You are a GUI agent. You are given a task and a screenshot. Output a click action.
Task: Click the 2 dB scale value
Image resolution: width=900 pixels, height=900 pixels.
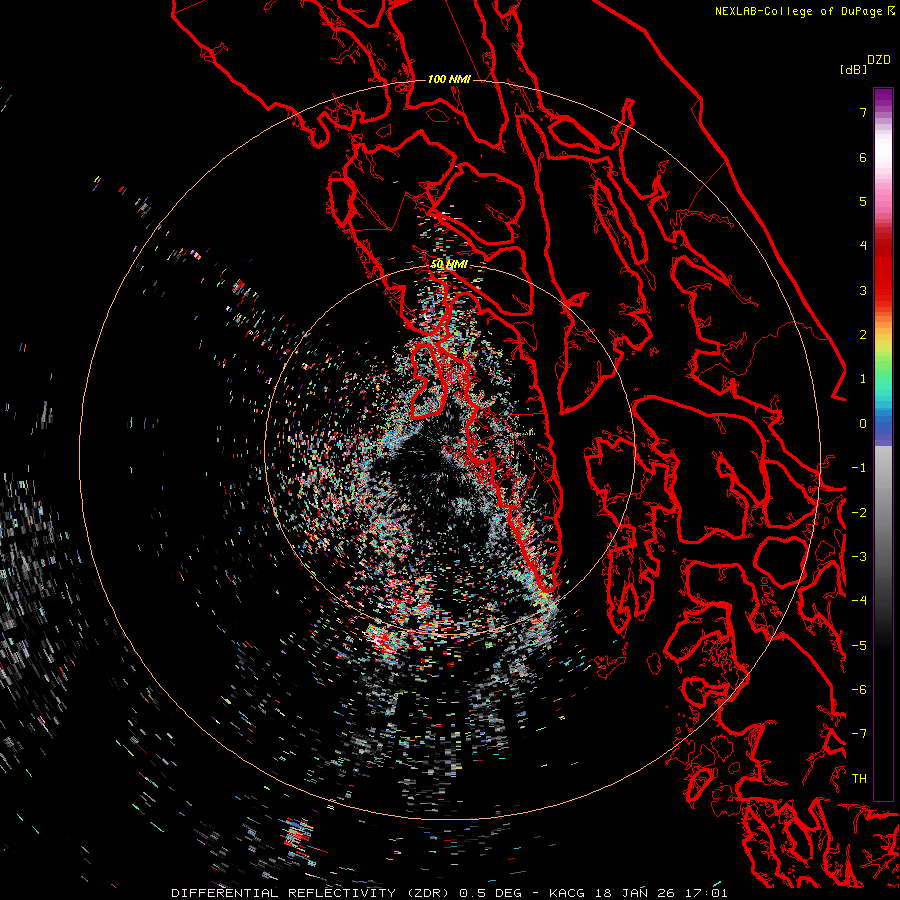point(863,335)
